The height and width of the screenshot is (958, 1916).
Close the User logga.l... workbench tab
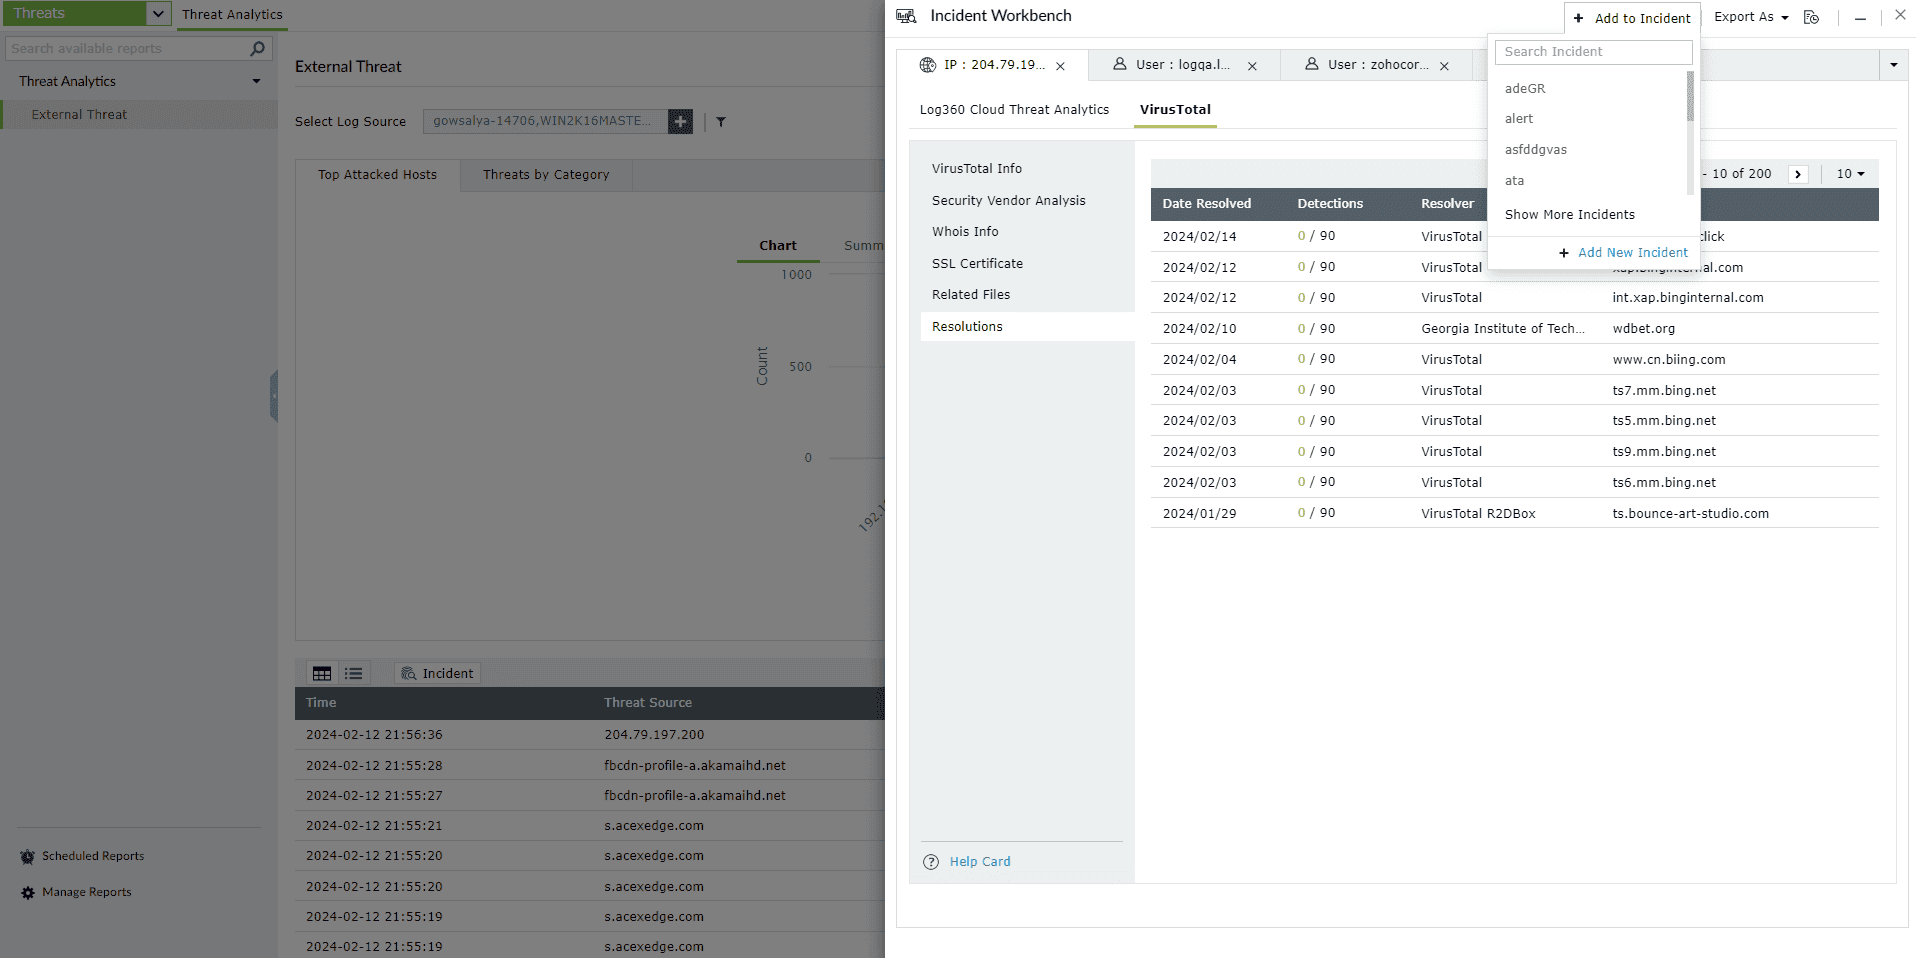[x=1252, y=66]
